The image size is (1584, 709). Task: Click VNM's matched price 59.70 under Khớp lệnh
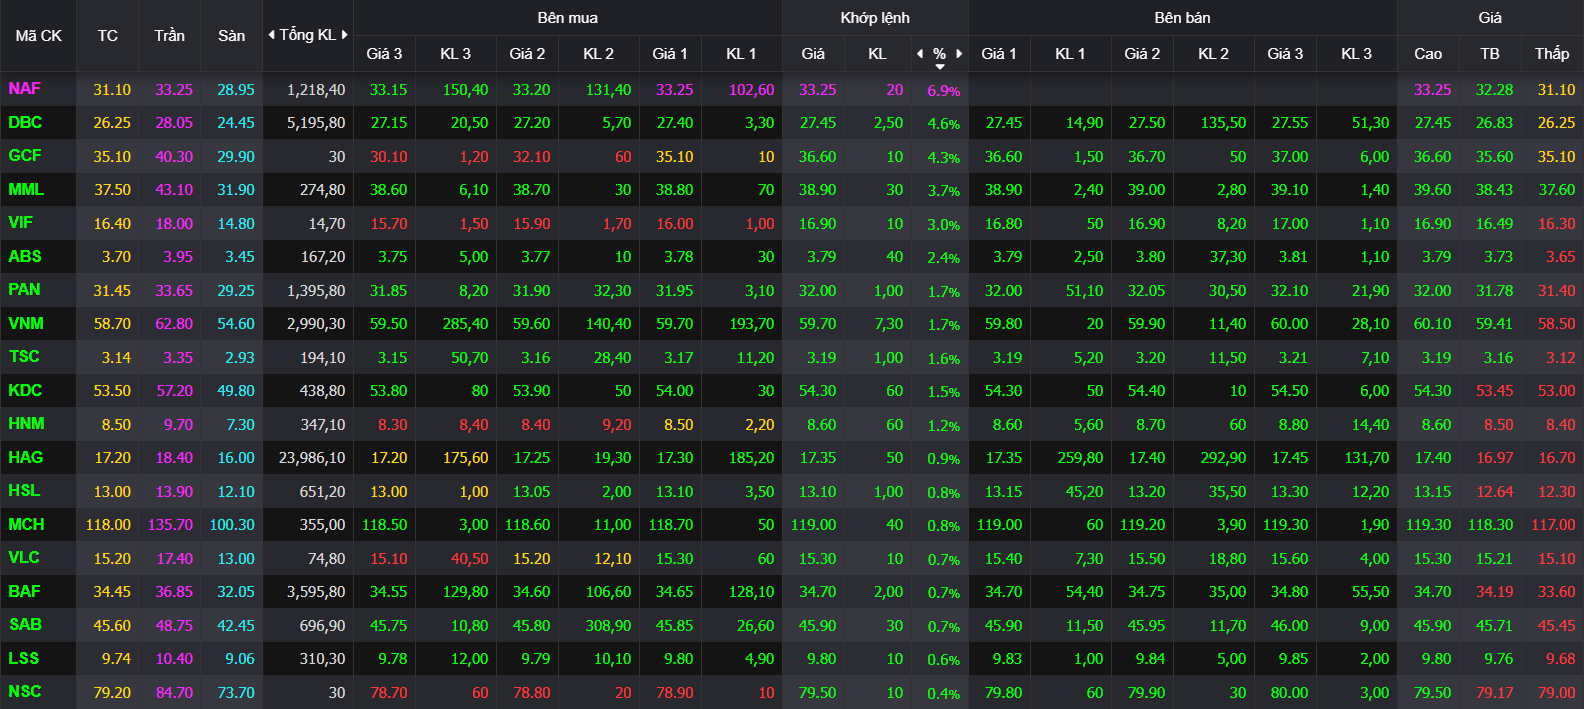tap(817, 324)
